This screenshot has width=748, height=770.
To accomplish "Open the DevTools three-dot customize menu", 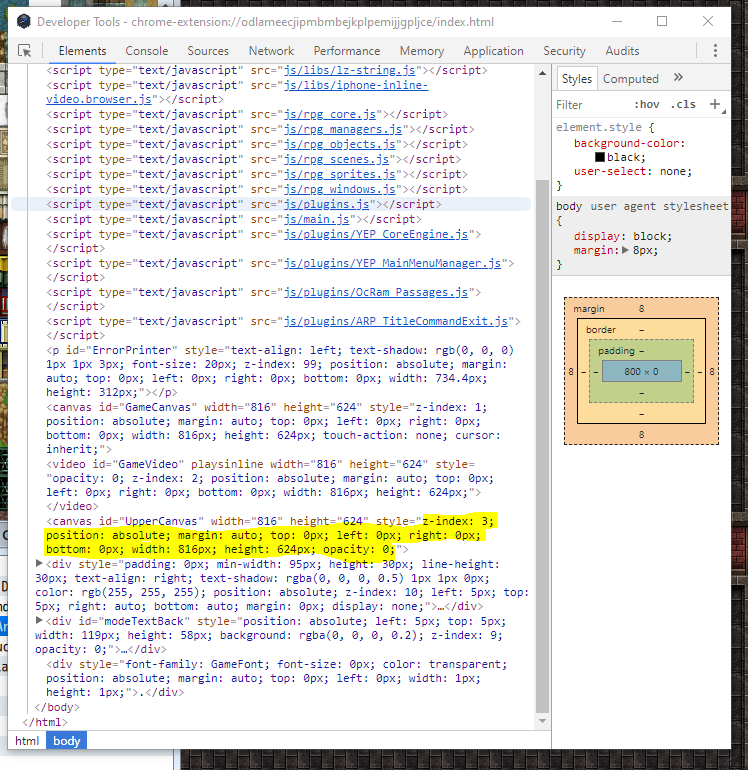I will [715, 51].
